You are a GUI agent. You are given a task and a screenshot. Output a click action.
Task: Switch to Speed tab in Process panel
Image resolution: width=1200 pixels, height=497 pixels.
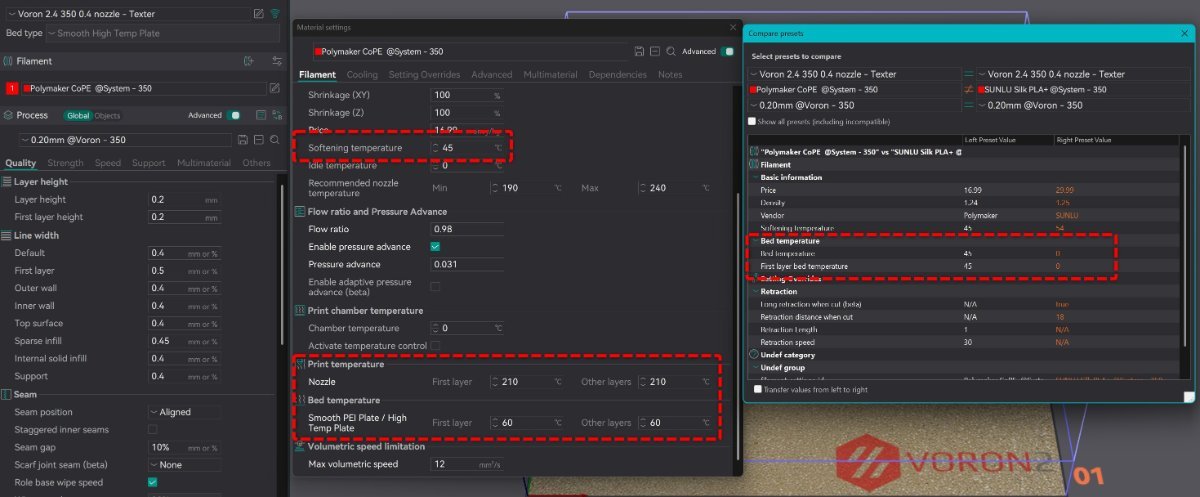[x=108, y=163]
